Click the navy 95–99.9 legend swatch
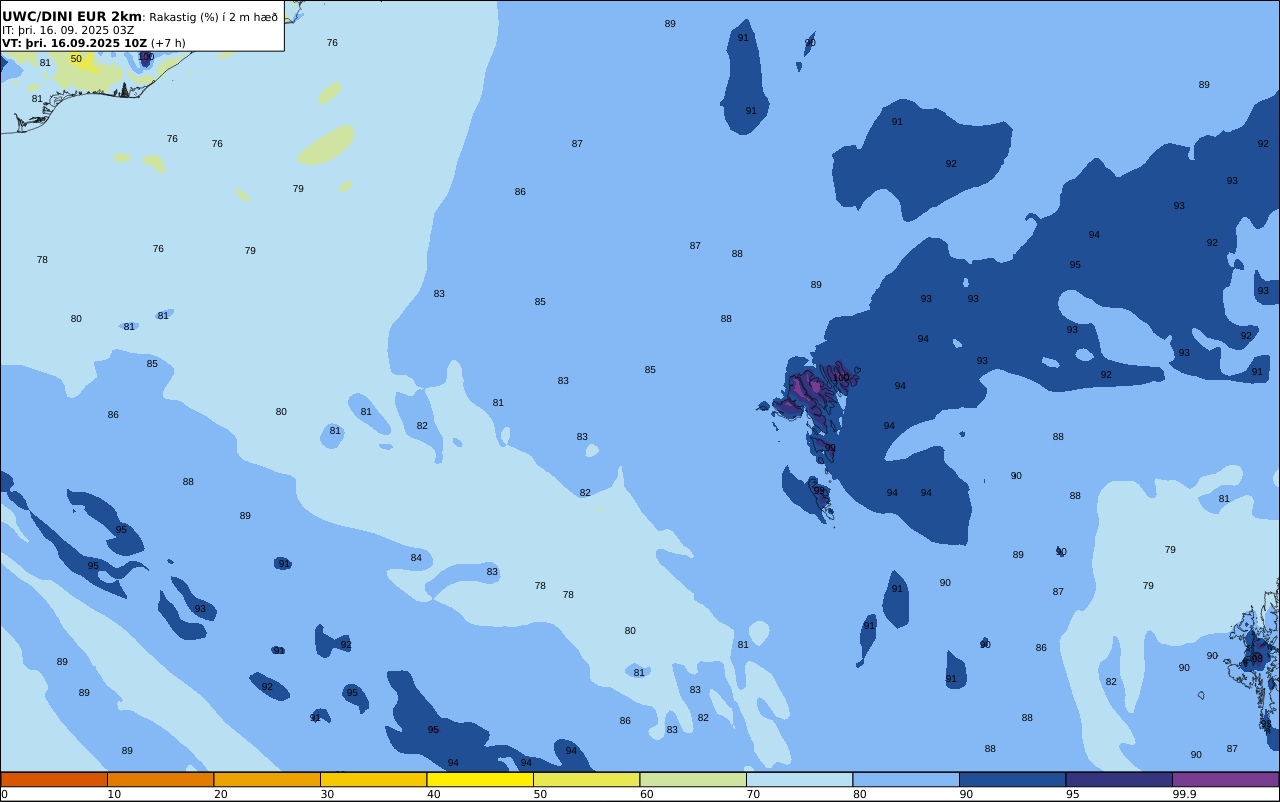The image size is (1280, 802). 1119,779
